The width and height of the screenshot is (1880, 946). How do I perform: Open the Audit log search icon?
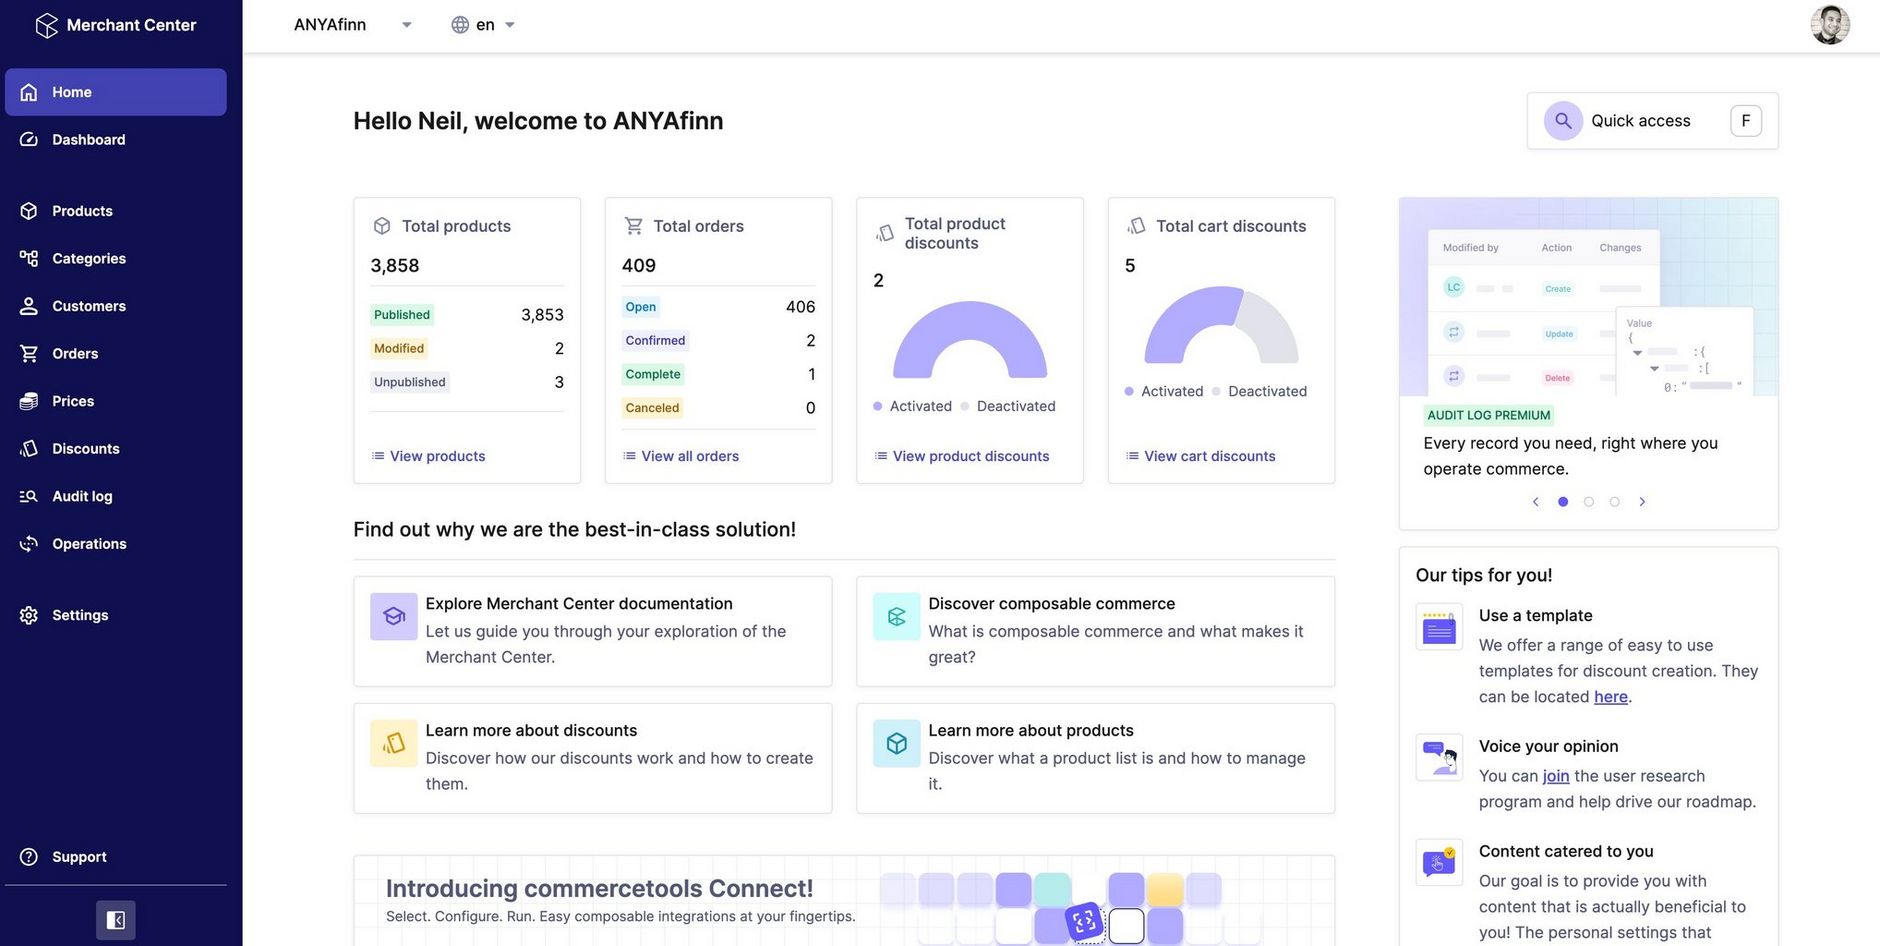pyautogui.click(x=29, y=496)
